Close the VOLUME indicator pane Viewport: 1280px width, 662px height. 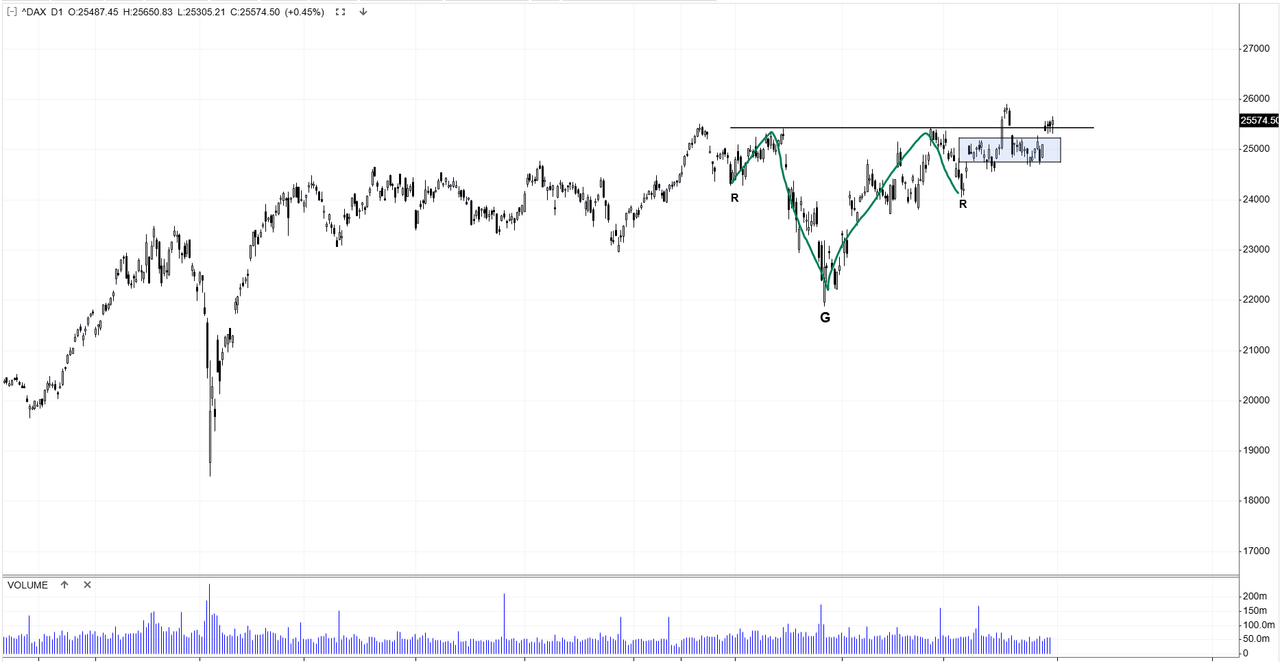[87, 585]
